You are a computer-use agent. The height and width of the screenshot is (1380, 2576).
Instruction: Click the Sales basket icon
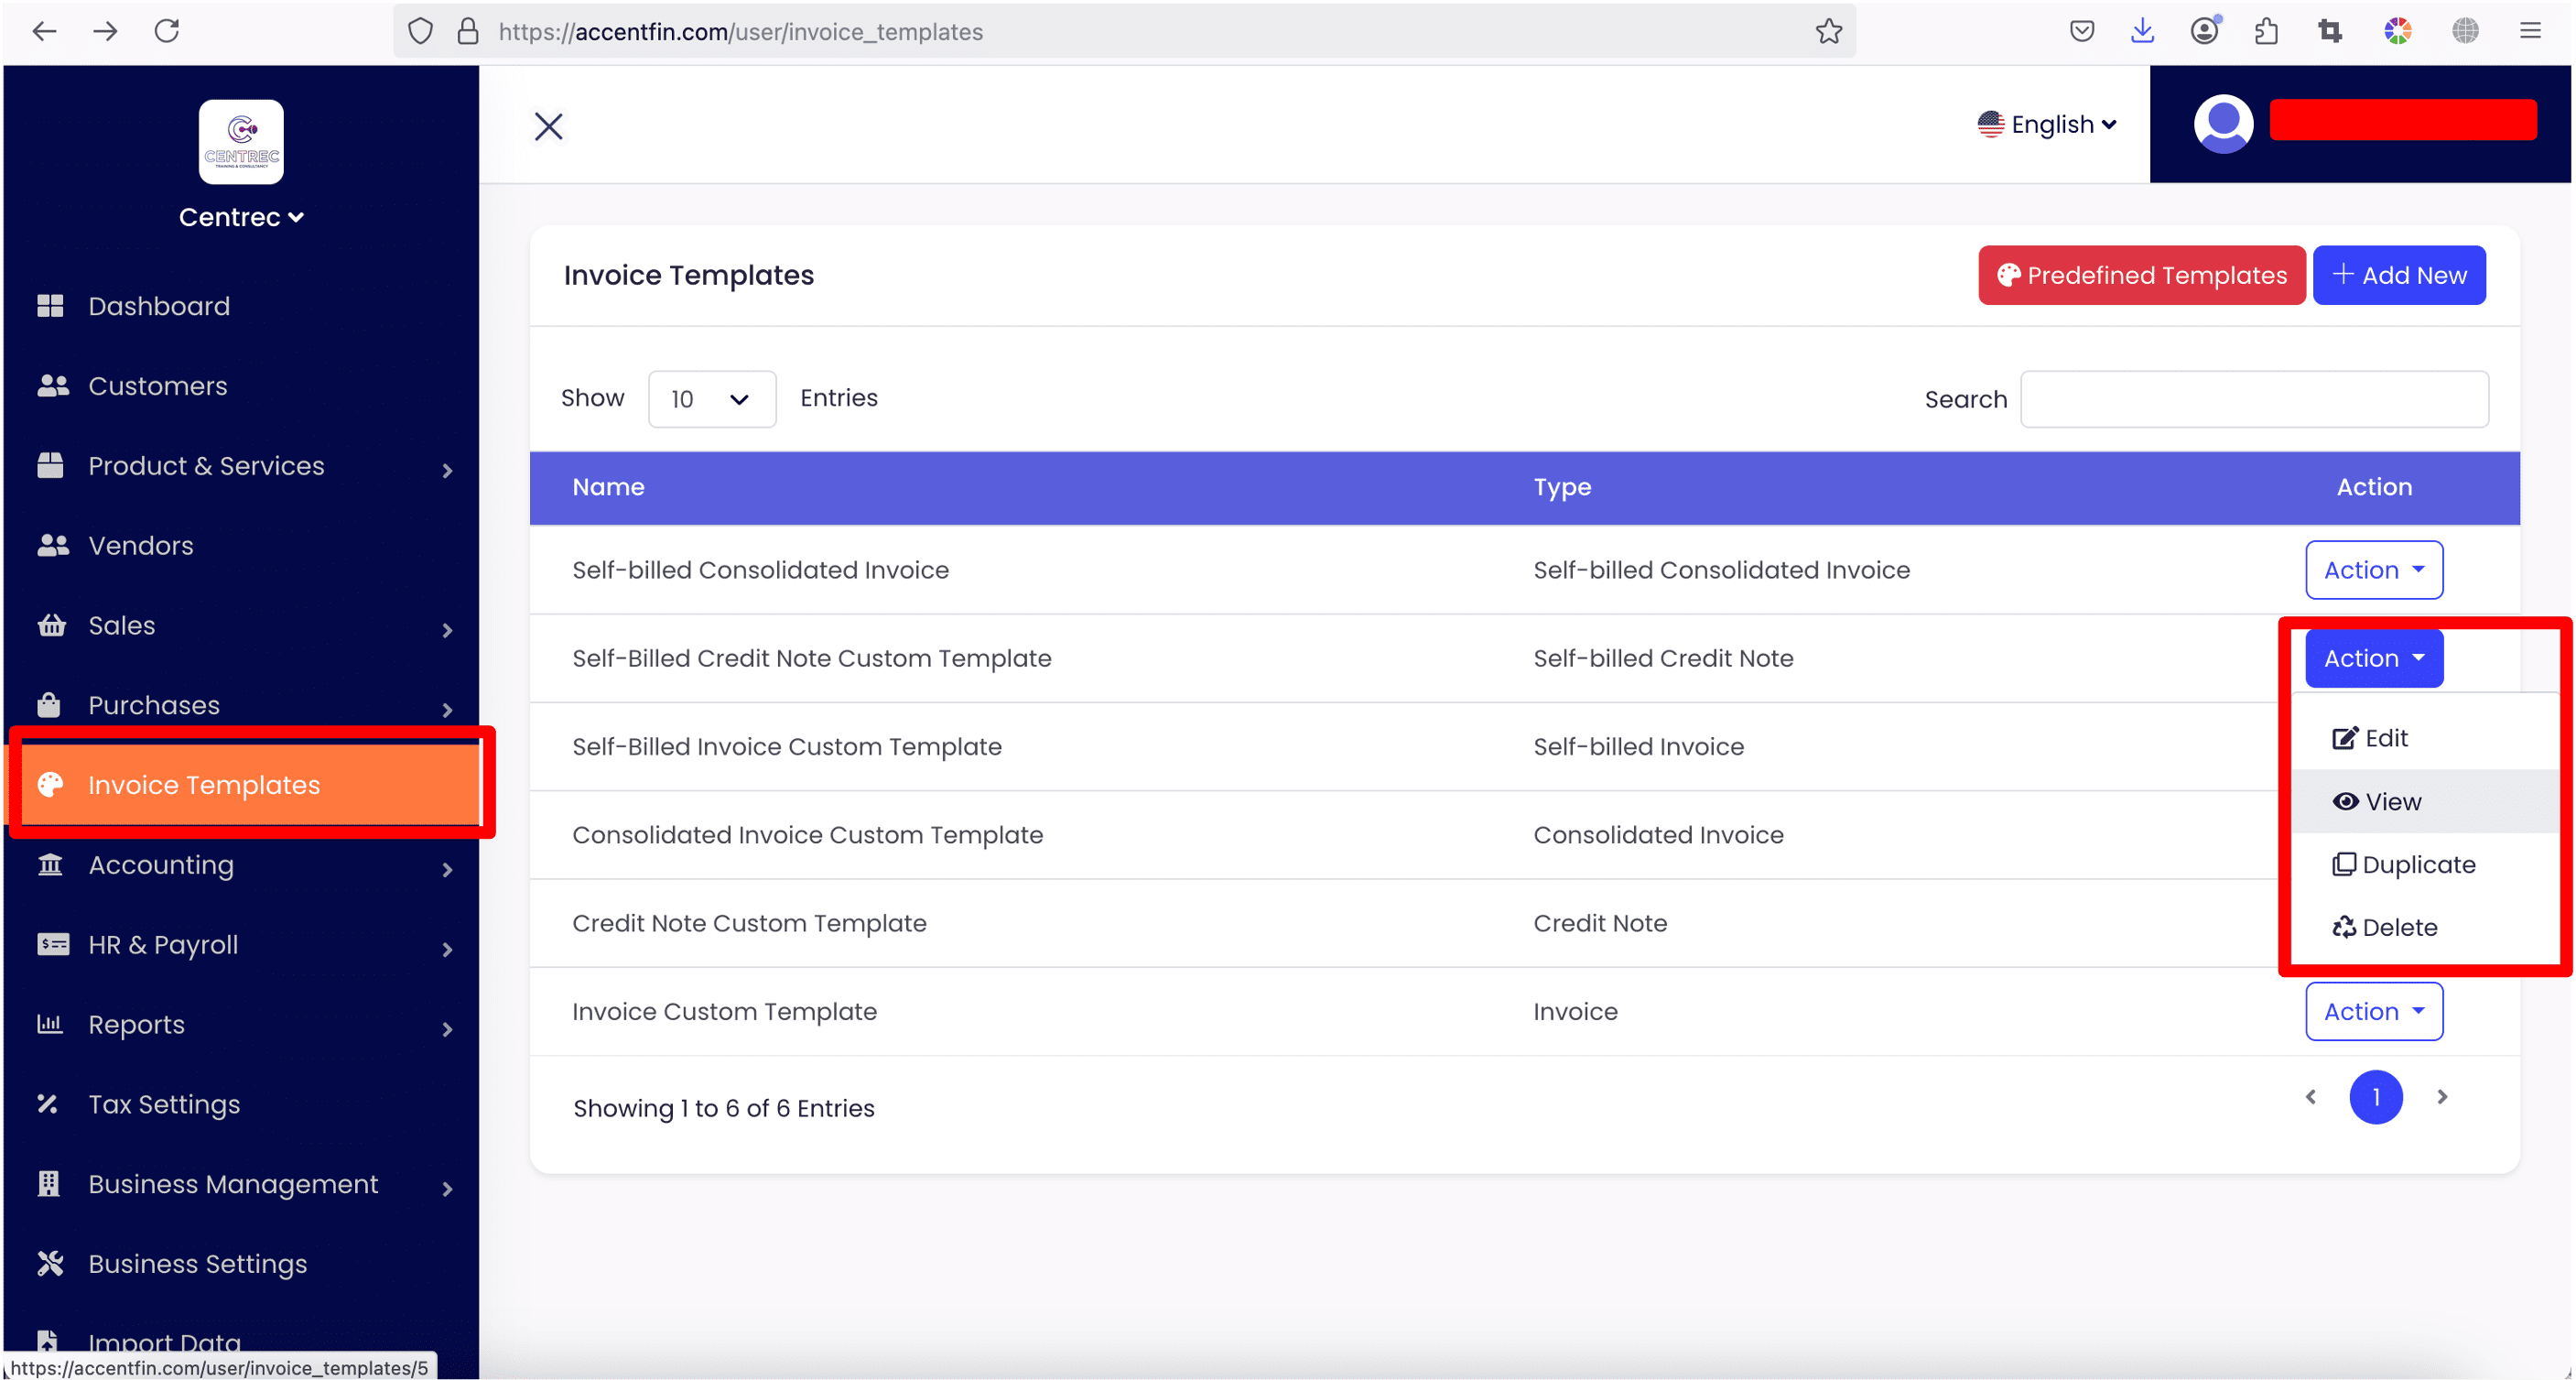(51, 625)
